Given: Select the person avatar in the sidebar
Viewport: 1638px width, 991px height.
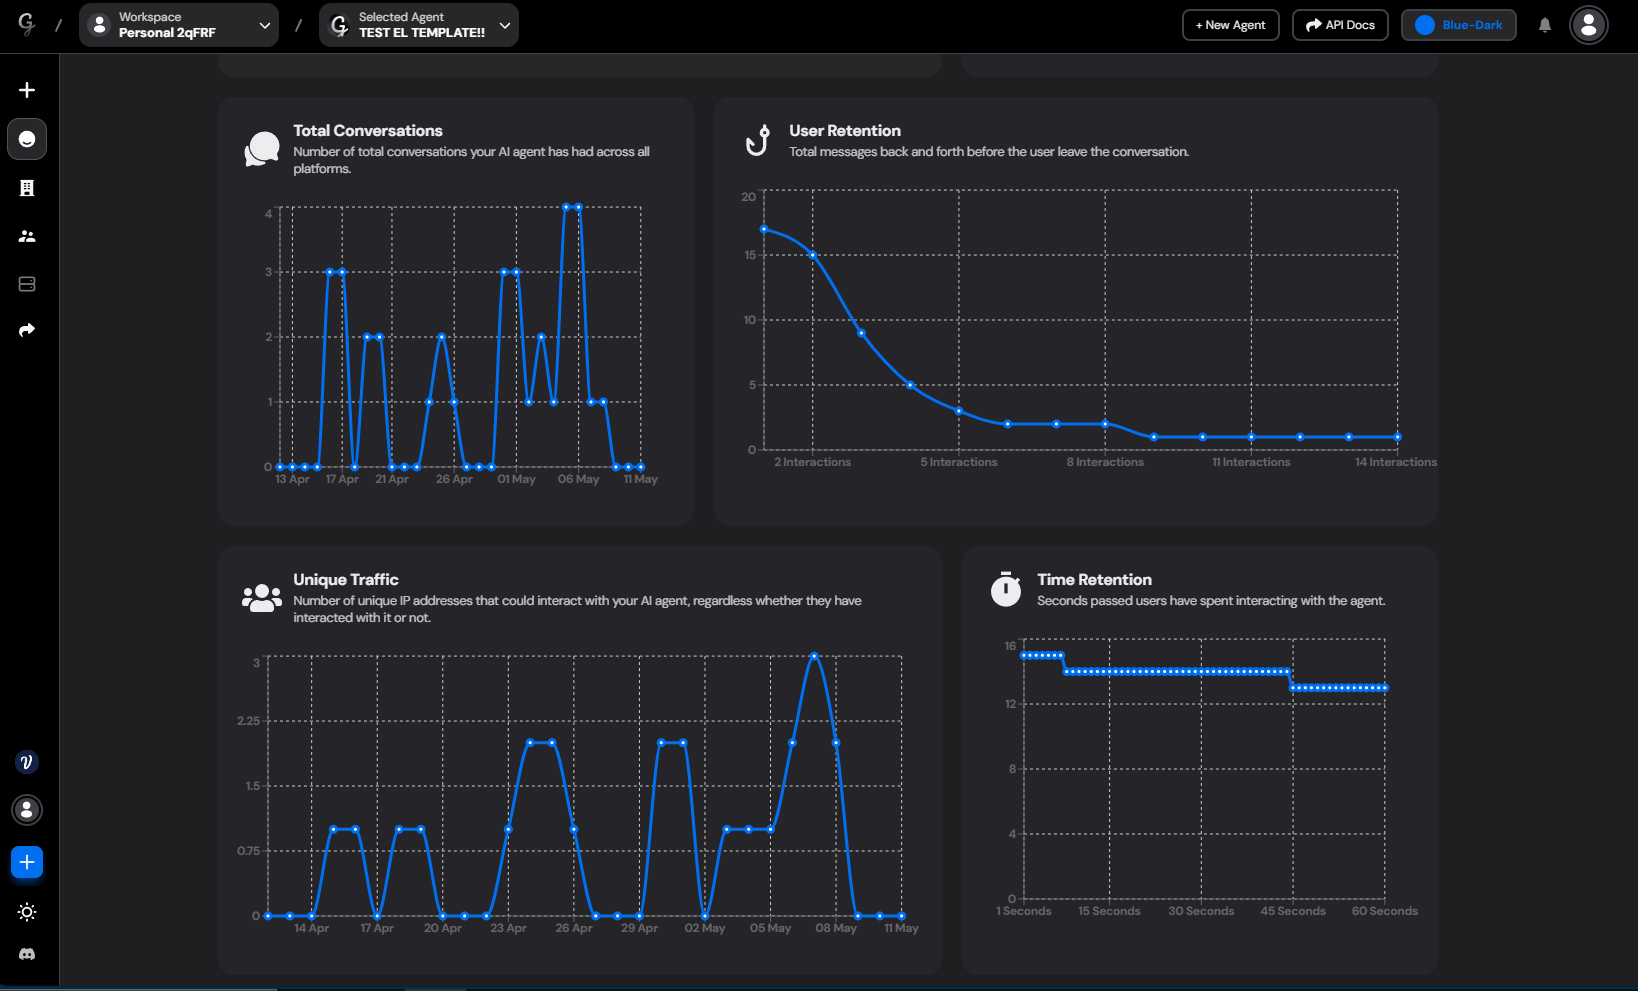Looking at the screenshot, I should (x=27, y=810).
